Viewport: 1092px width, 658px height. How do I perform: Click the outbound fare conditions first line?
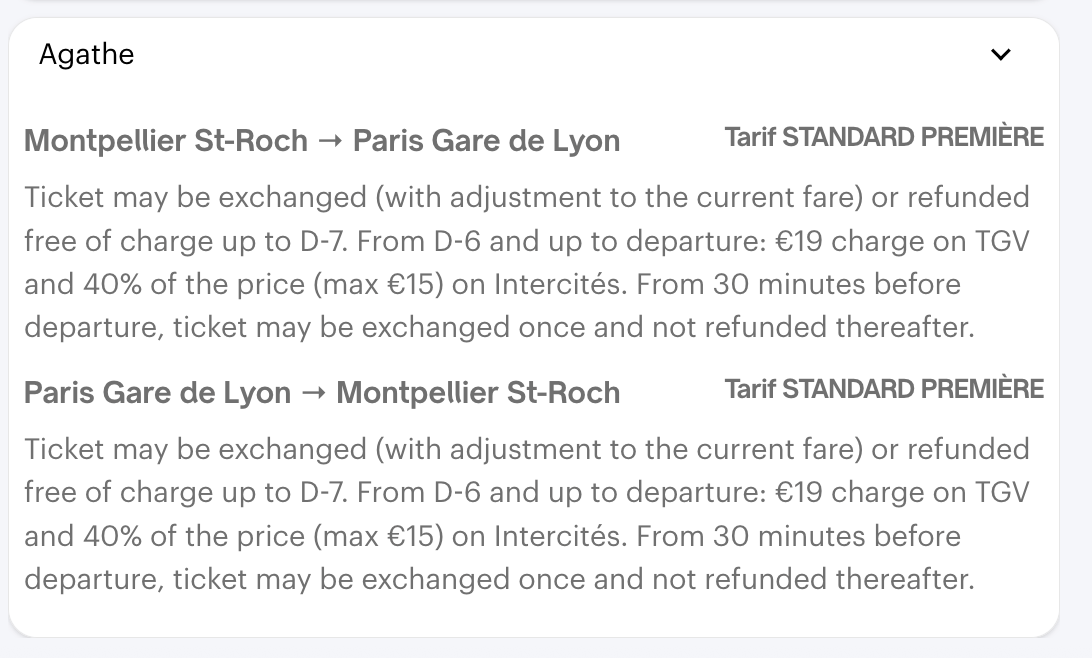point(526,198)
